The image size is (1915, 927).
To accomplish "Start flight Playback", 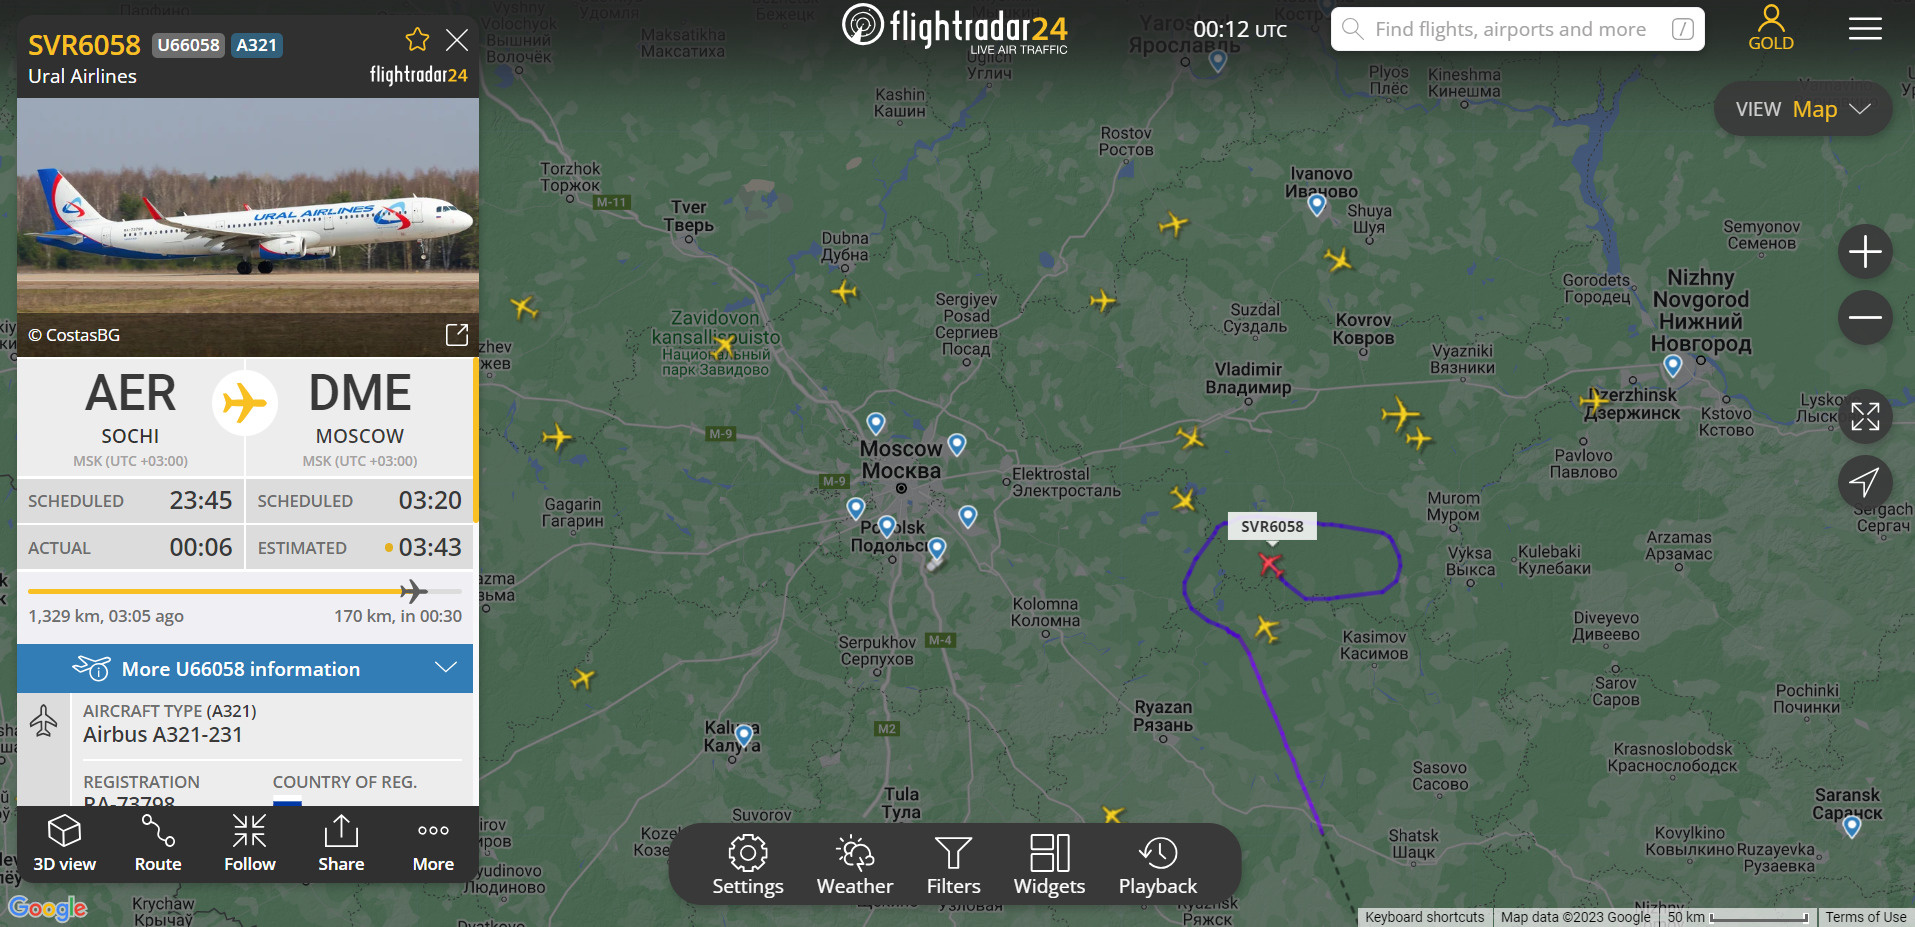I will 1157,865.
